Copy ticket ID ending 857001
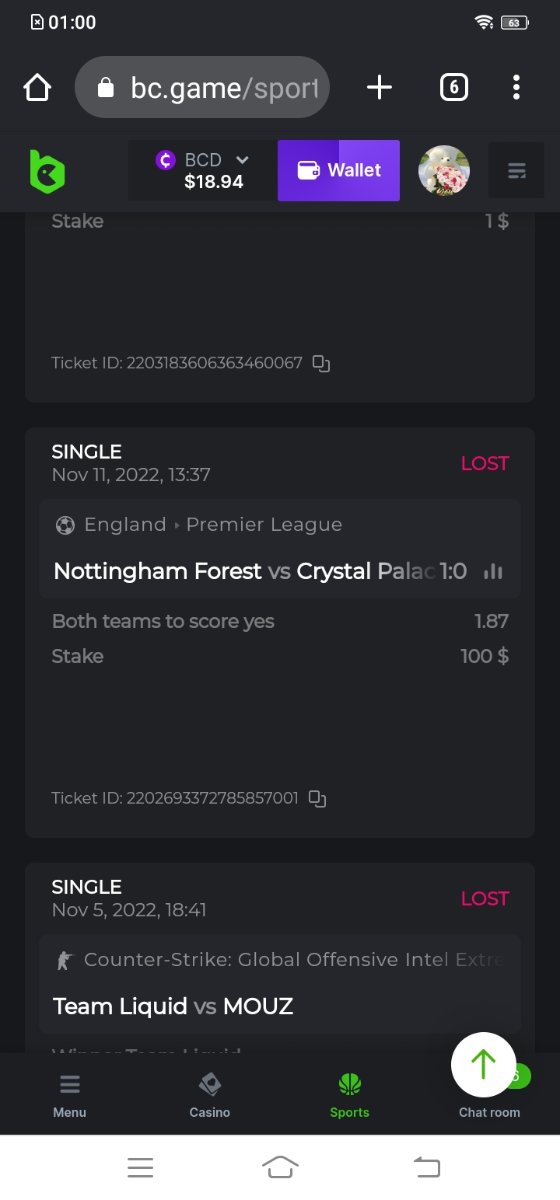Viewport: 560px width, 1200px height. click(x=318, y=798)
